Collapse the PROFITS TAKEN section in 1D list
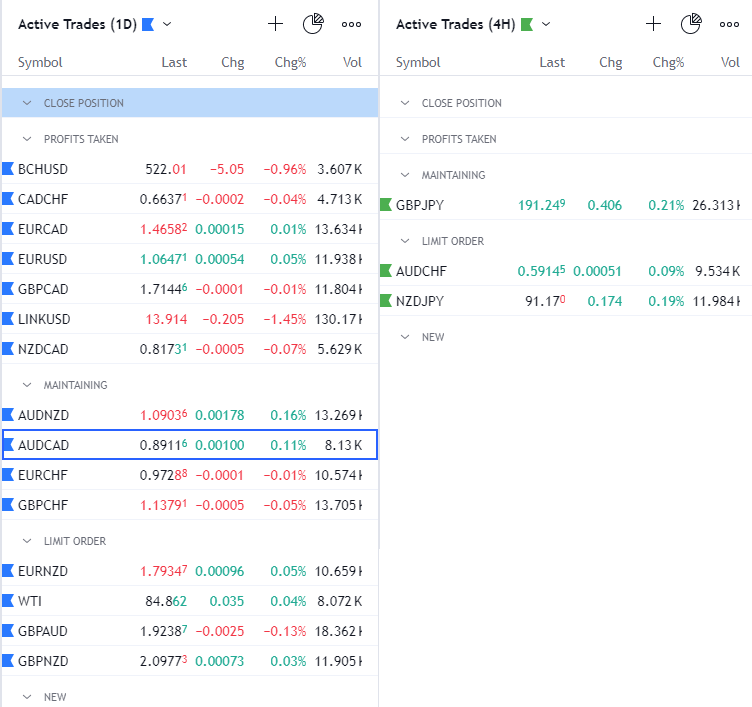This screenshot has height=707, width=752. tap(27, 139)
